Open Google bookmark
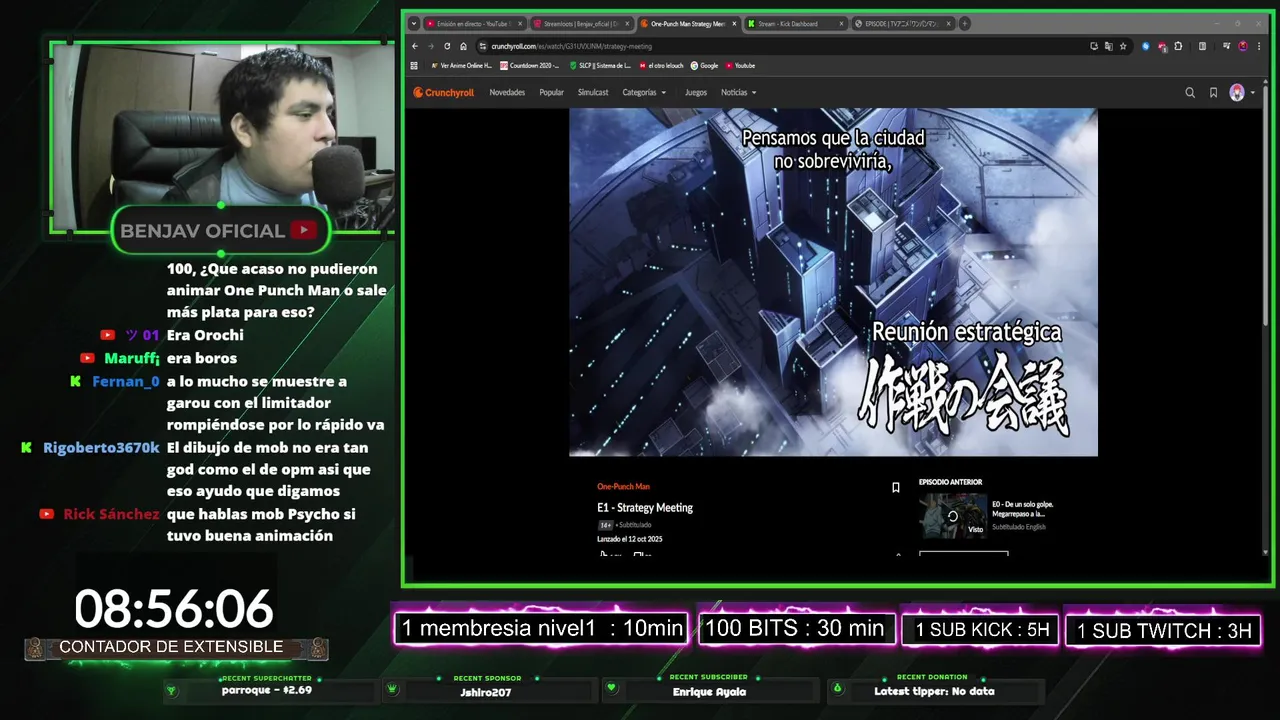 (704, 66)
